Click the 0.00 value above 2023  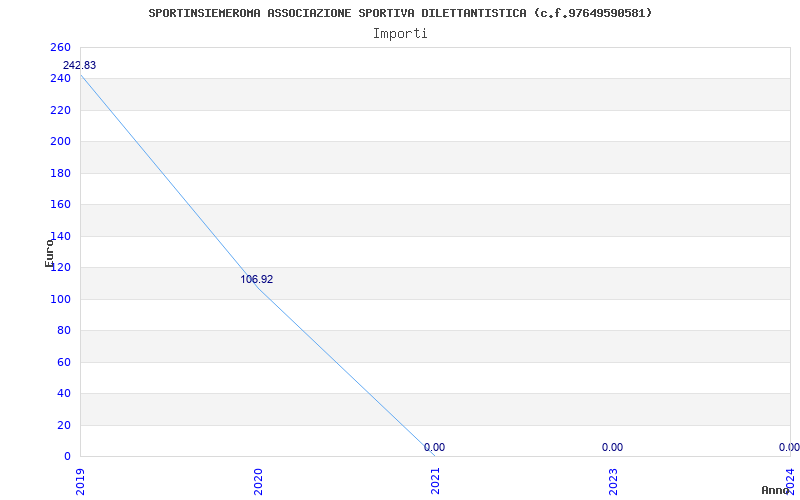tap(612, 447)
